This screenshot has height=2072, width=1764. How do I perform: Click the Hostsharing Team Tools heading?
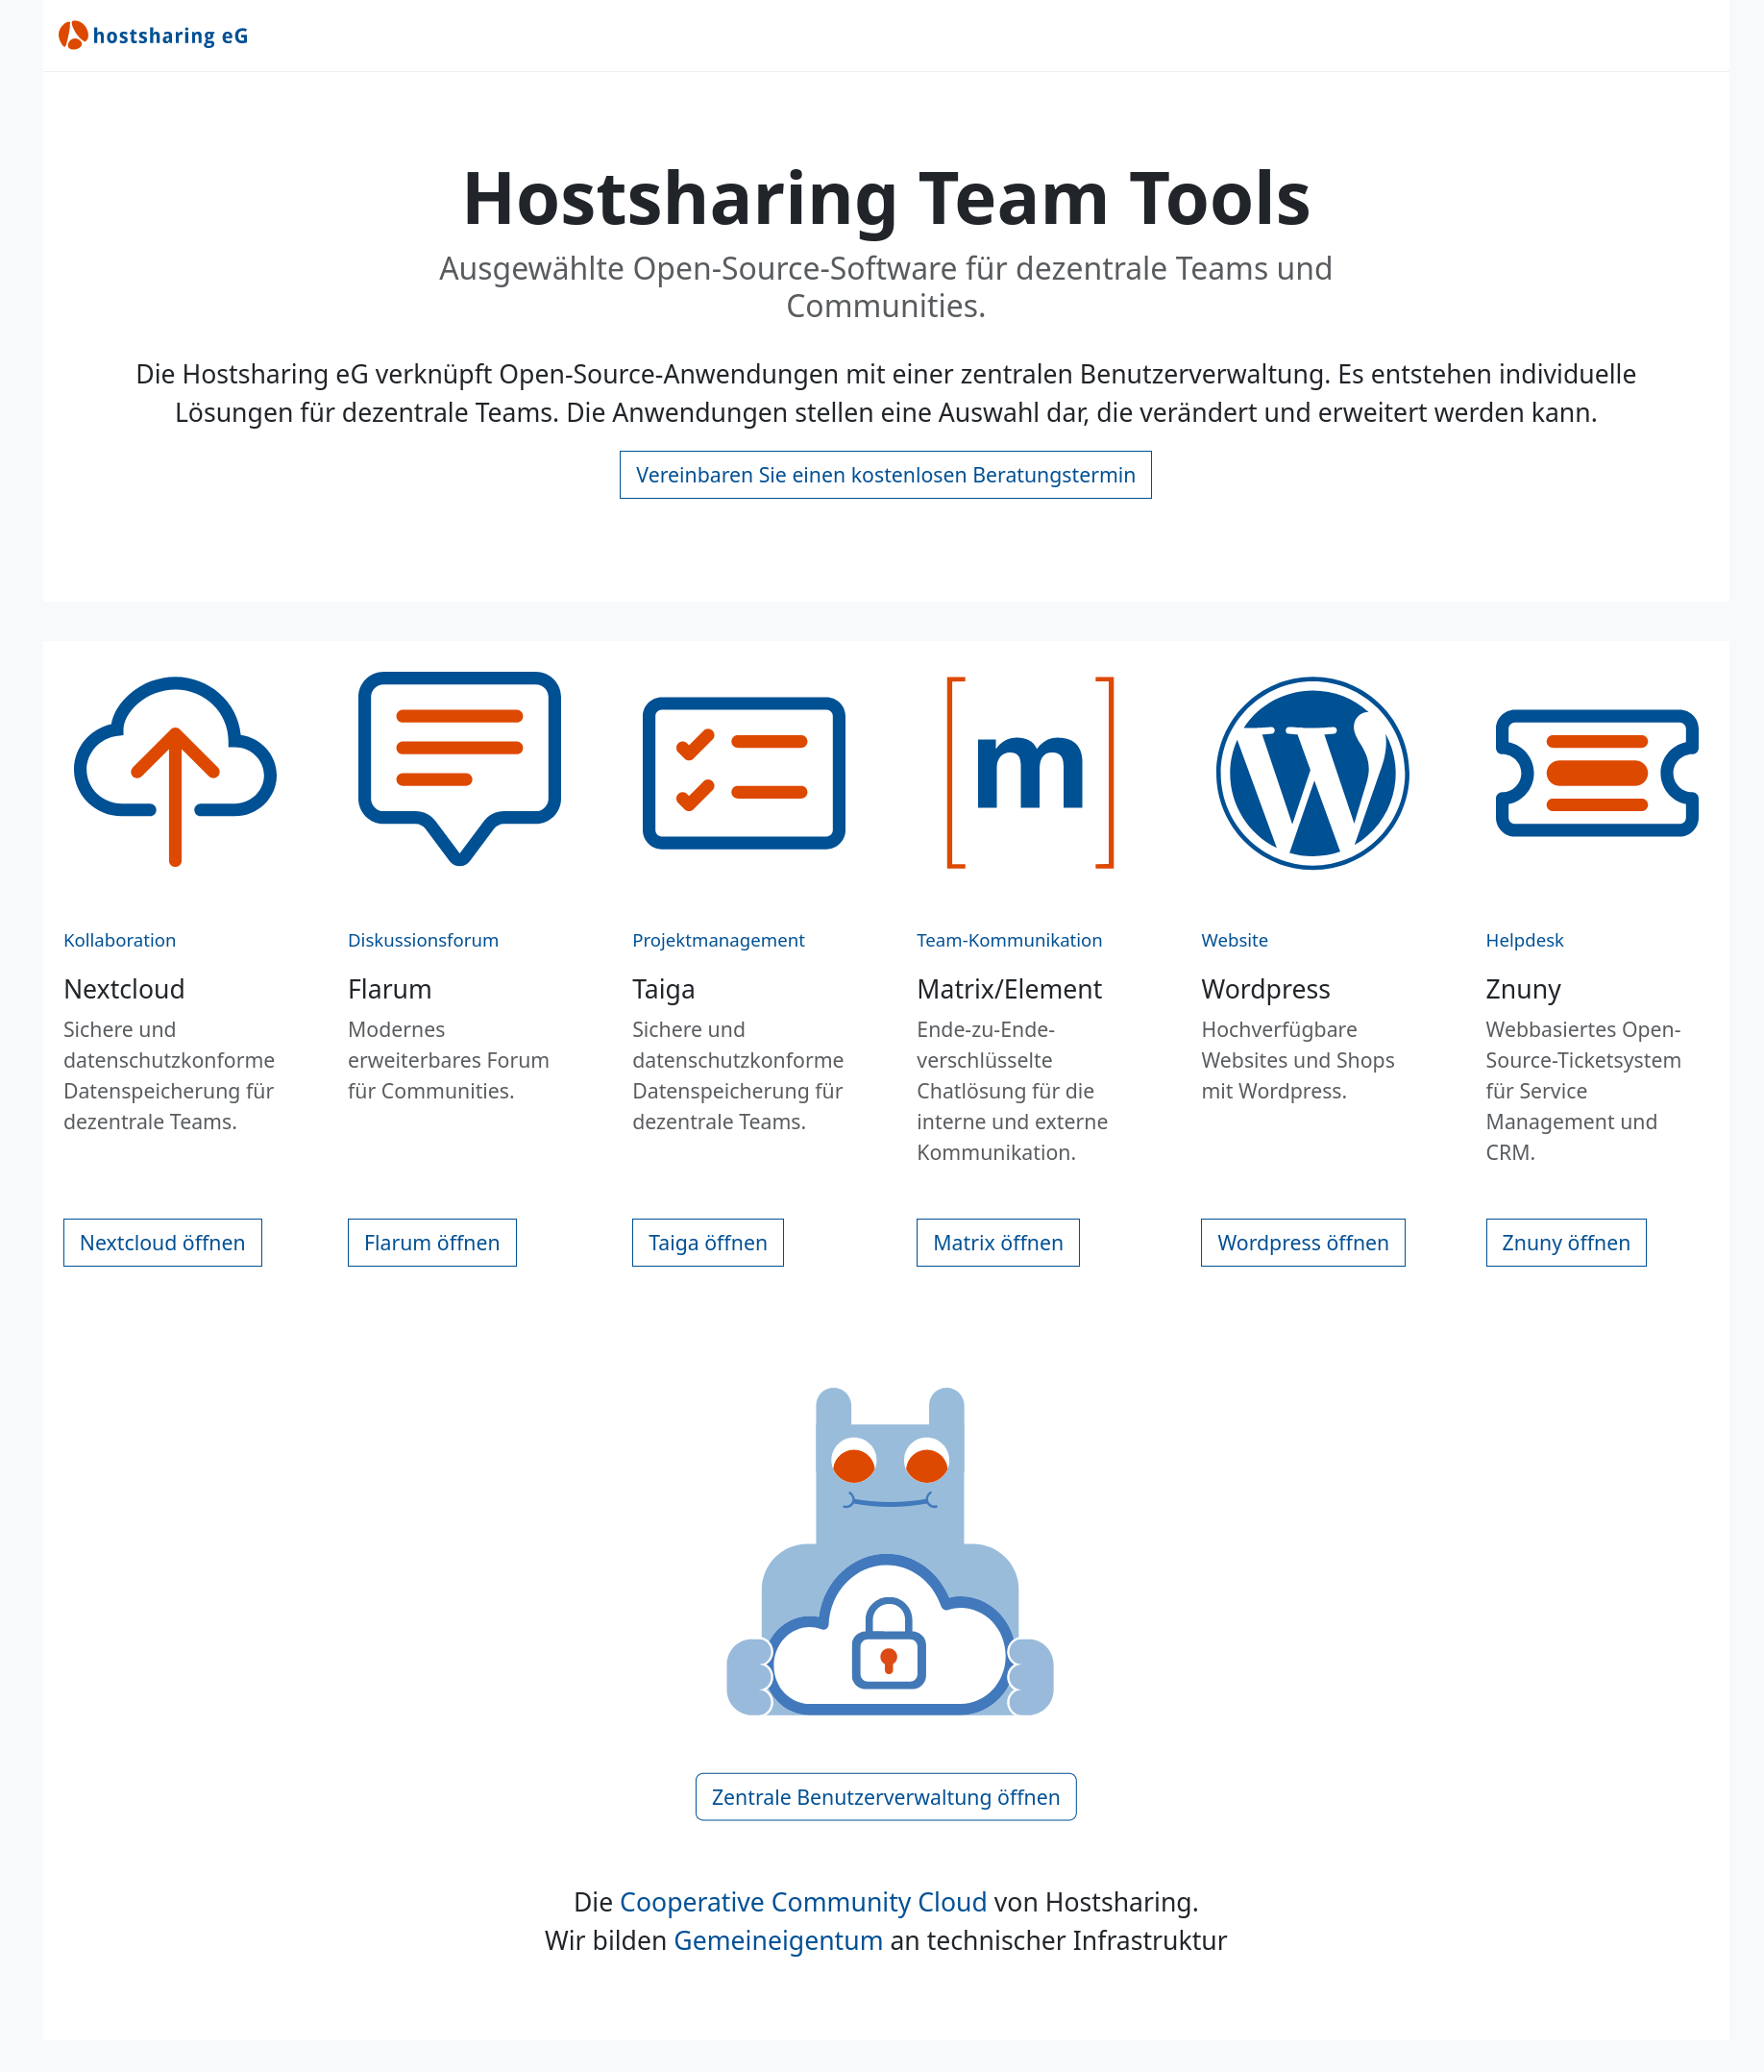tap(886, 199)
